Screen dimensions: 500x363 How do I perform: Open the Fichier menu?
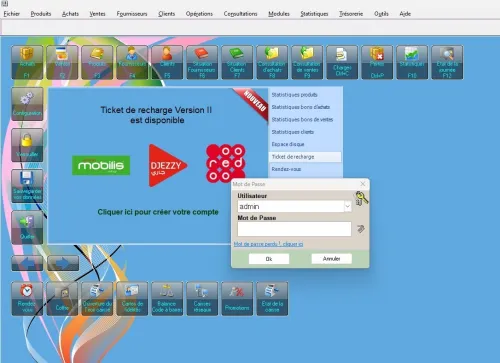tap(12, 14)
